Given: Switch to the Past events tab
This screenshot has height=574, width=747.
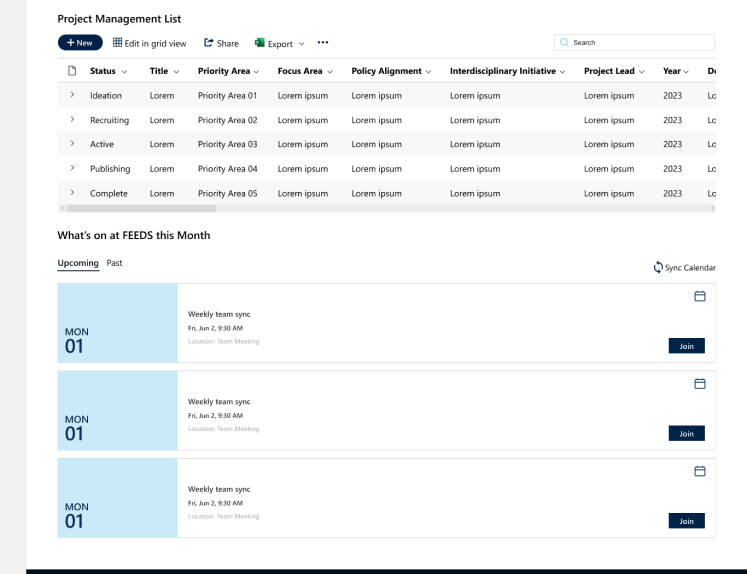Looking at the screenshot, I should (115, 263).
